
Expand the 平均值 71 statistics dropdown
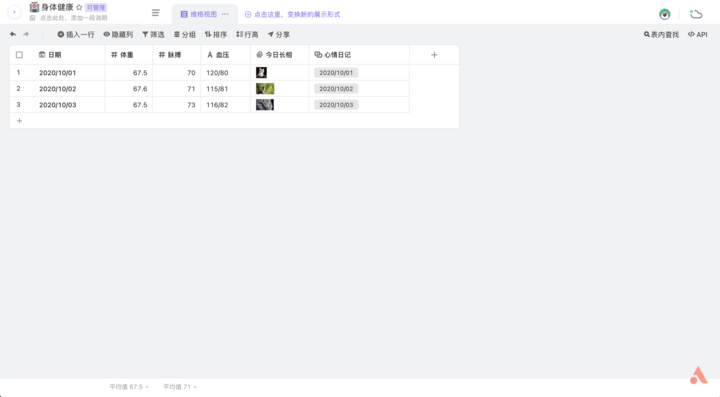coord(180,387)
